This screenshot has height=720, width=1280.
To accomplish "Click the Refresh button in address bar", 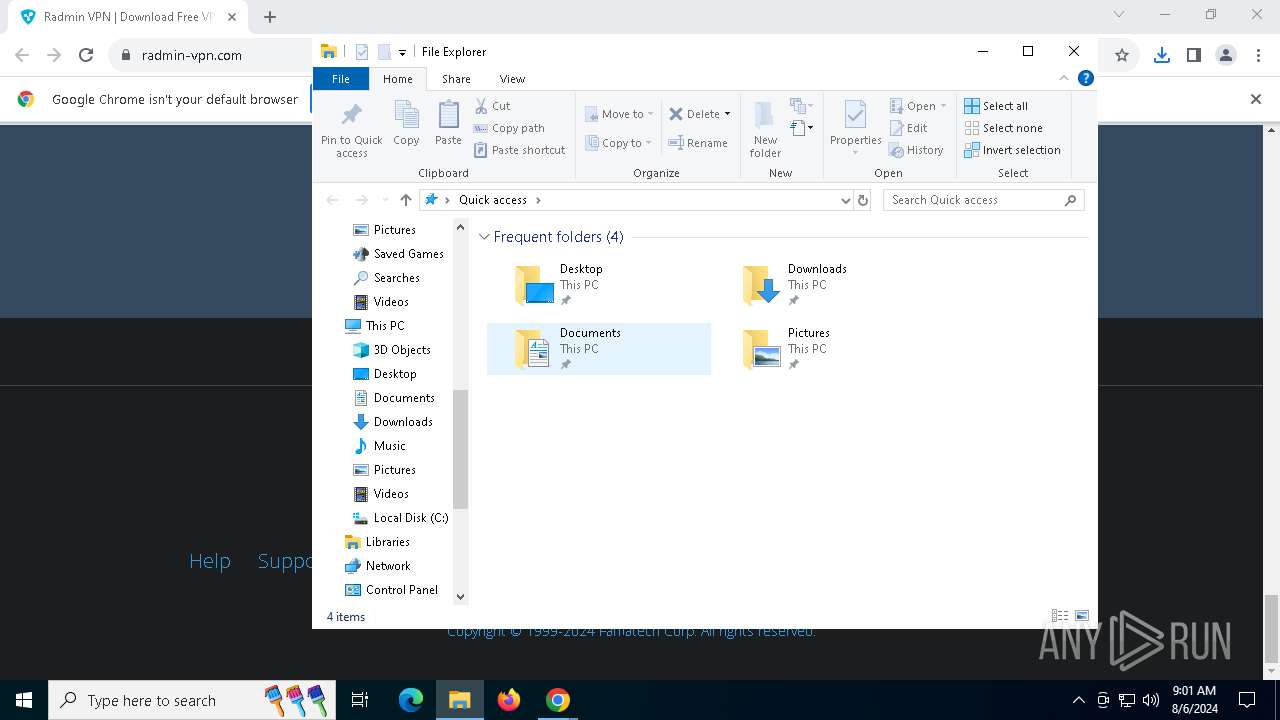I will tap(863, 200).
